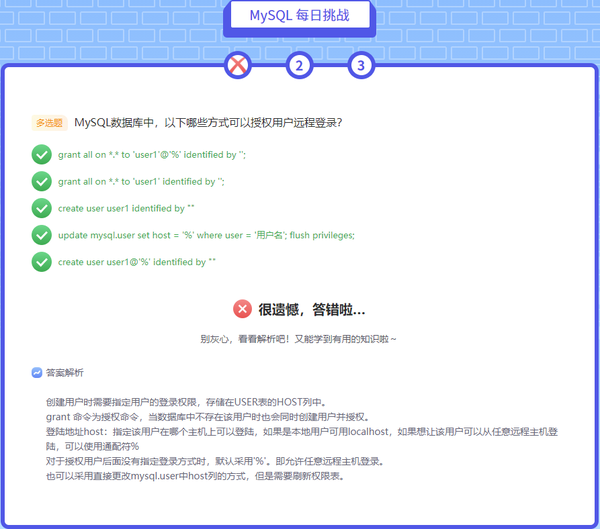Image resolution: width=600 pixels, height=529 pixels.
Task: Go to question step 3
Action: coord(361,65)
